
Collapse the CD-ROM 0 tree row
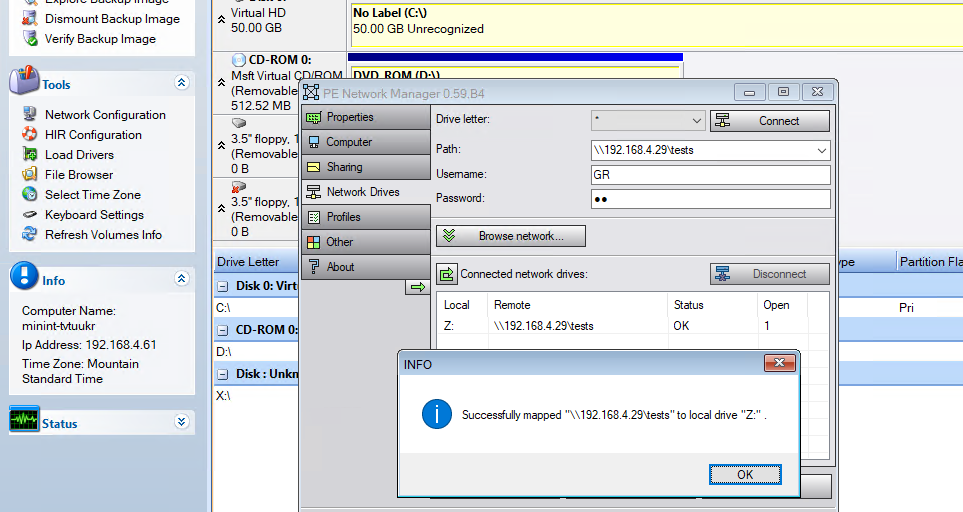(x=224, y=330)
